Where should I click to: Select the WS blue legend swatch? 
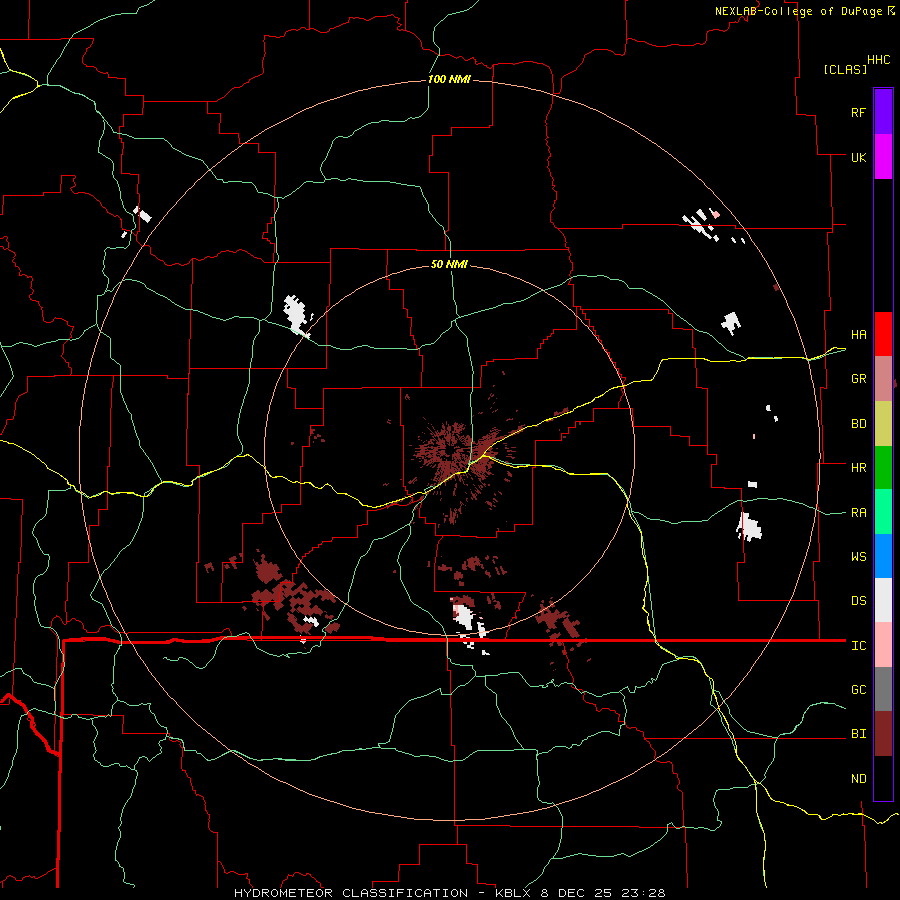pos(883,556)
